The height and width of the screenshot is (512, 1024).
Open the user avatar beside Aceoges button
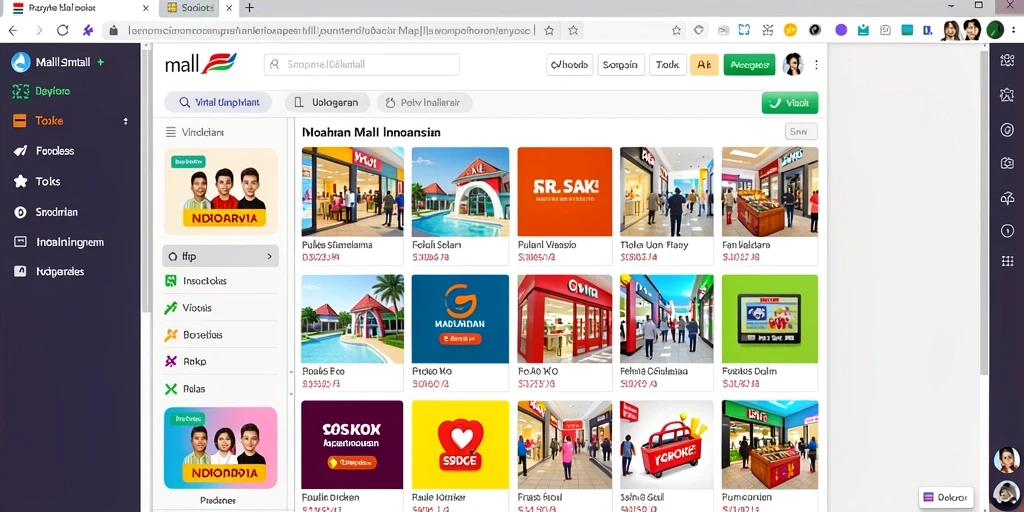point(793,64)
